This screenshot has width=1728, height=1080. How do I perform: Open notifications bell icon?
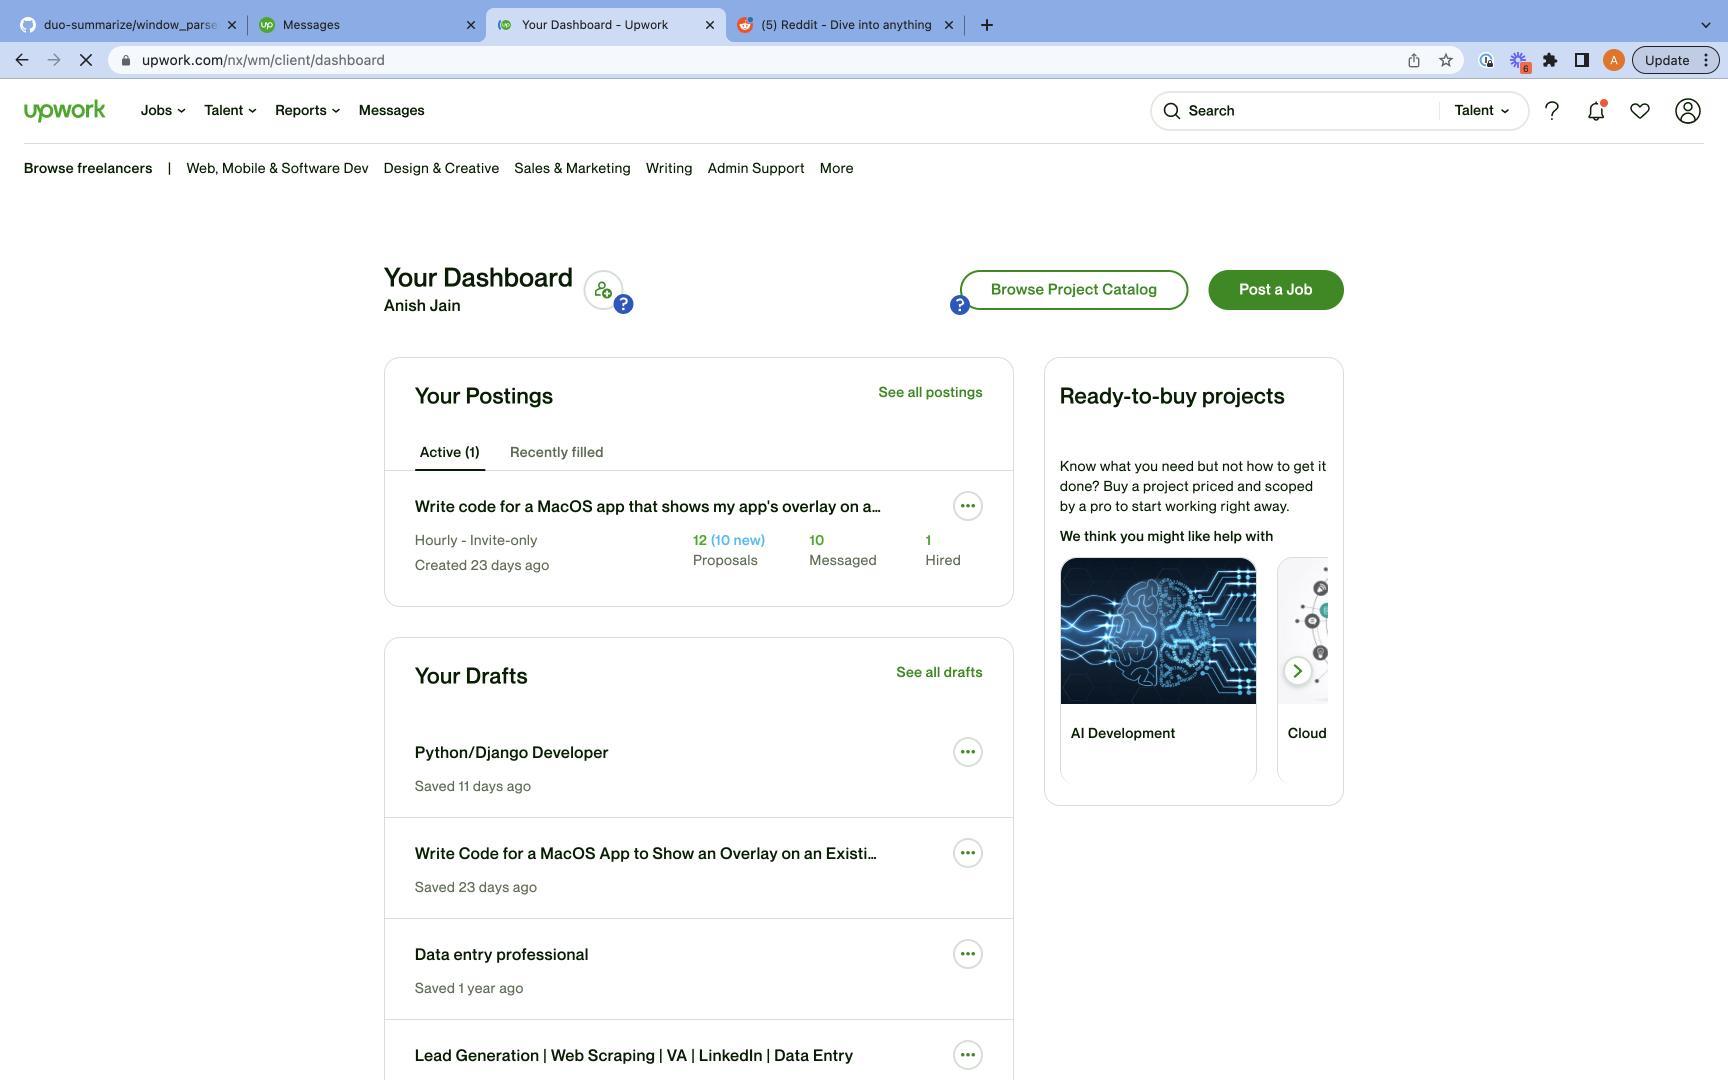[1596, 111]
